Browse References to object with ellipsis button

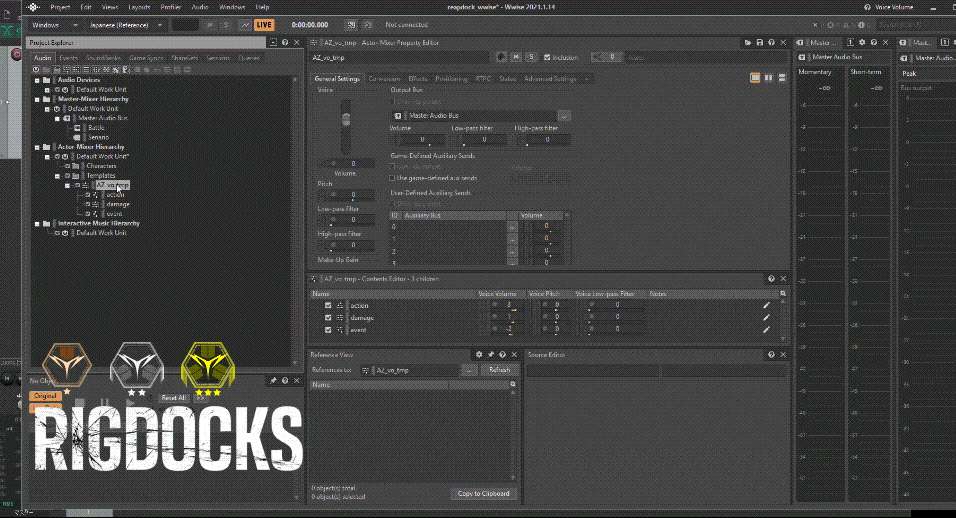click(x=469, y=370)
